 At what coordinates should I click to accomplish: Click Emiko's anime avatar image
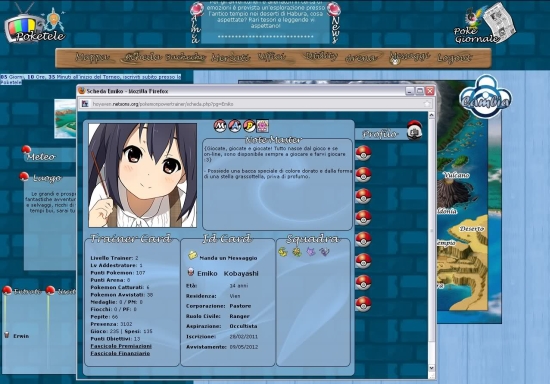(x=143, y=175)
